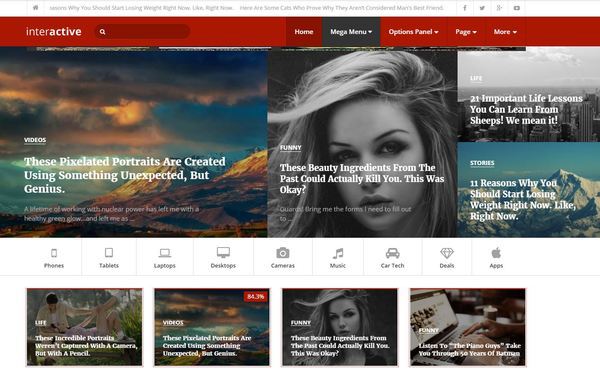600x376 pixels.
Task: Open the Google Plus social icon
Action: (x=499, y=8)
